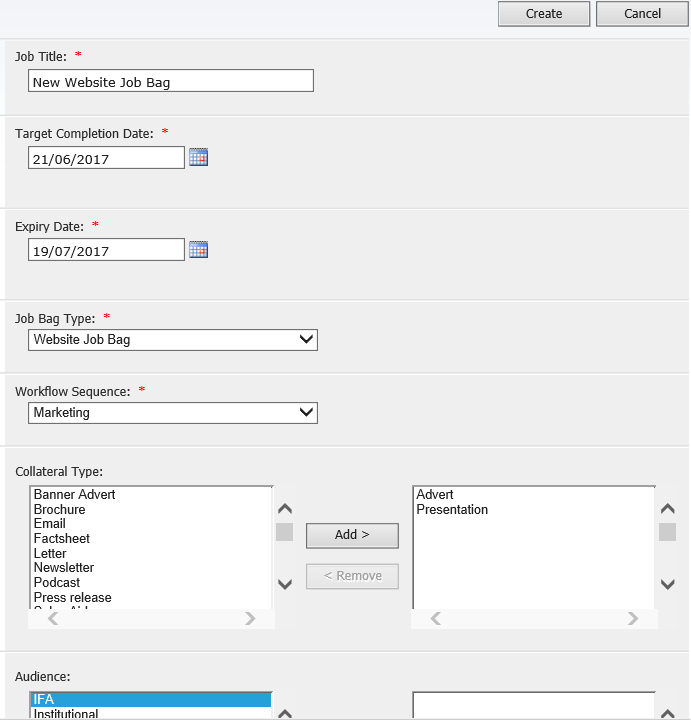Open the Job Bag Type dropdown
Viewport: 691px width, 720px height.
point(173,340)
